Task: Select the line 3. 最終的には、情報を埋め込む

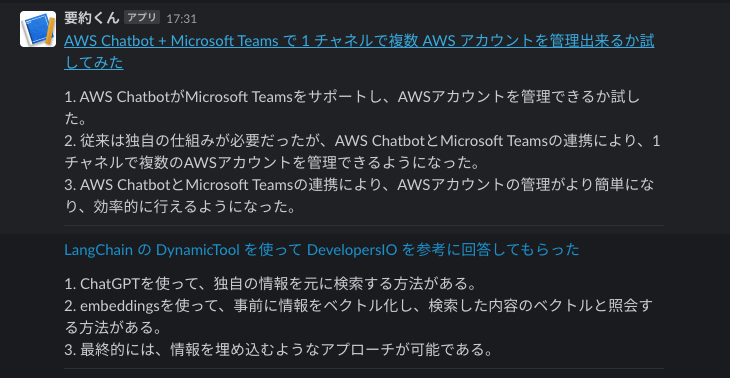Action: [278, 349]
